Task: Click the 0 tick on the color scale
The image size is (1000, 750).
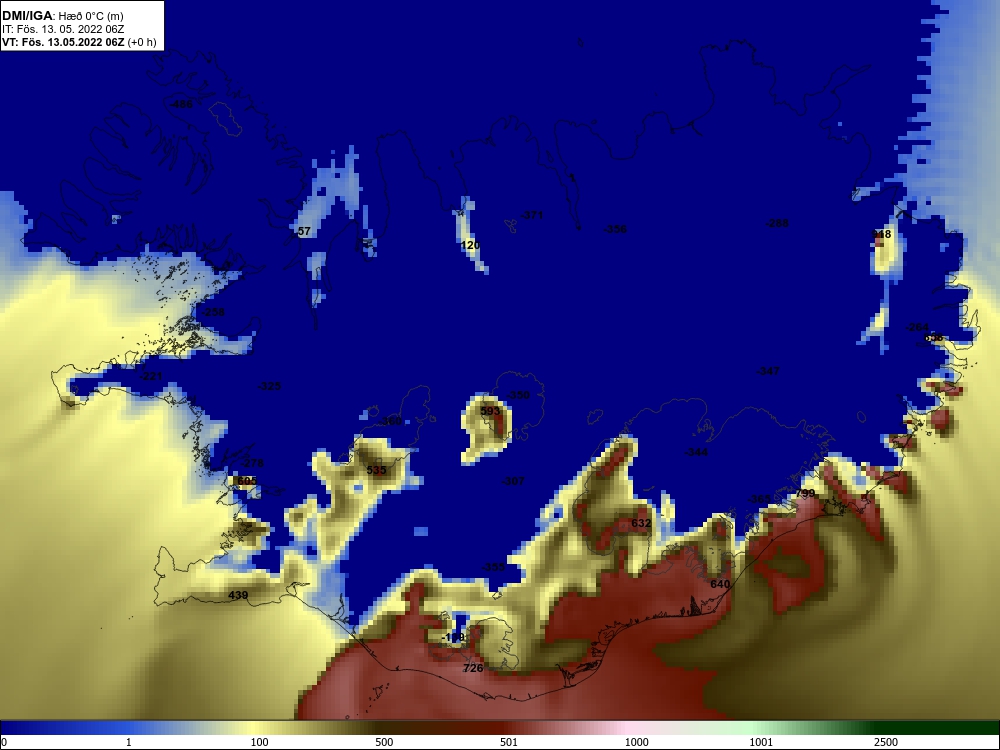Action: point(4,742)
